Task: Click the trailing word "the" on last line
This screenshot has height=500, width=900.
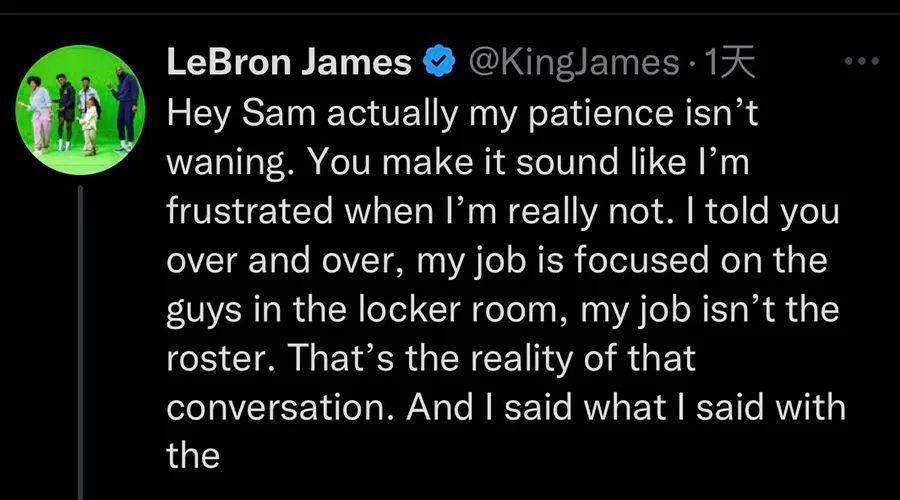Action: (x=192, y=456)
